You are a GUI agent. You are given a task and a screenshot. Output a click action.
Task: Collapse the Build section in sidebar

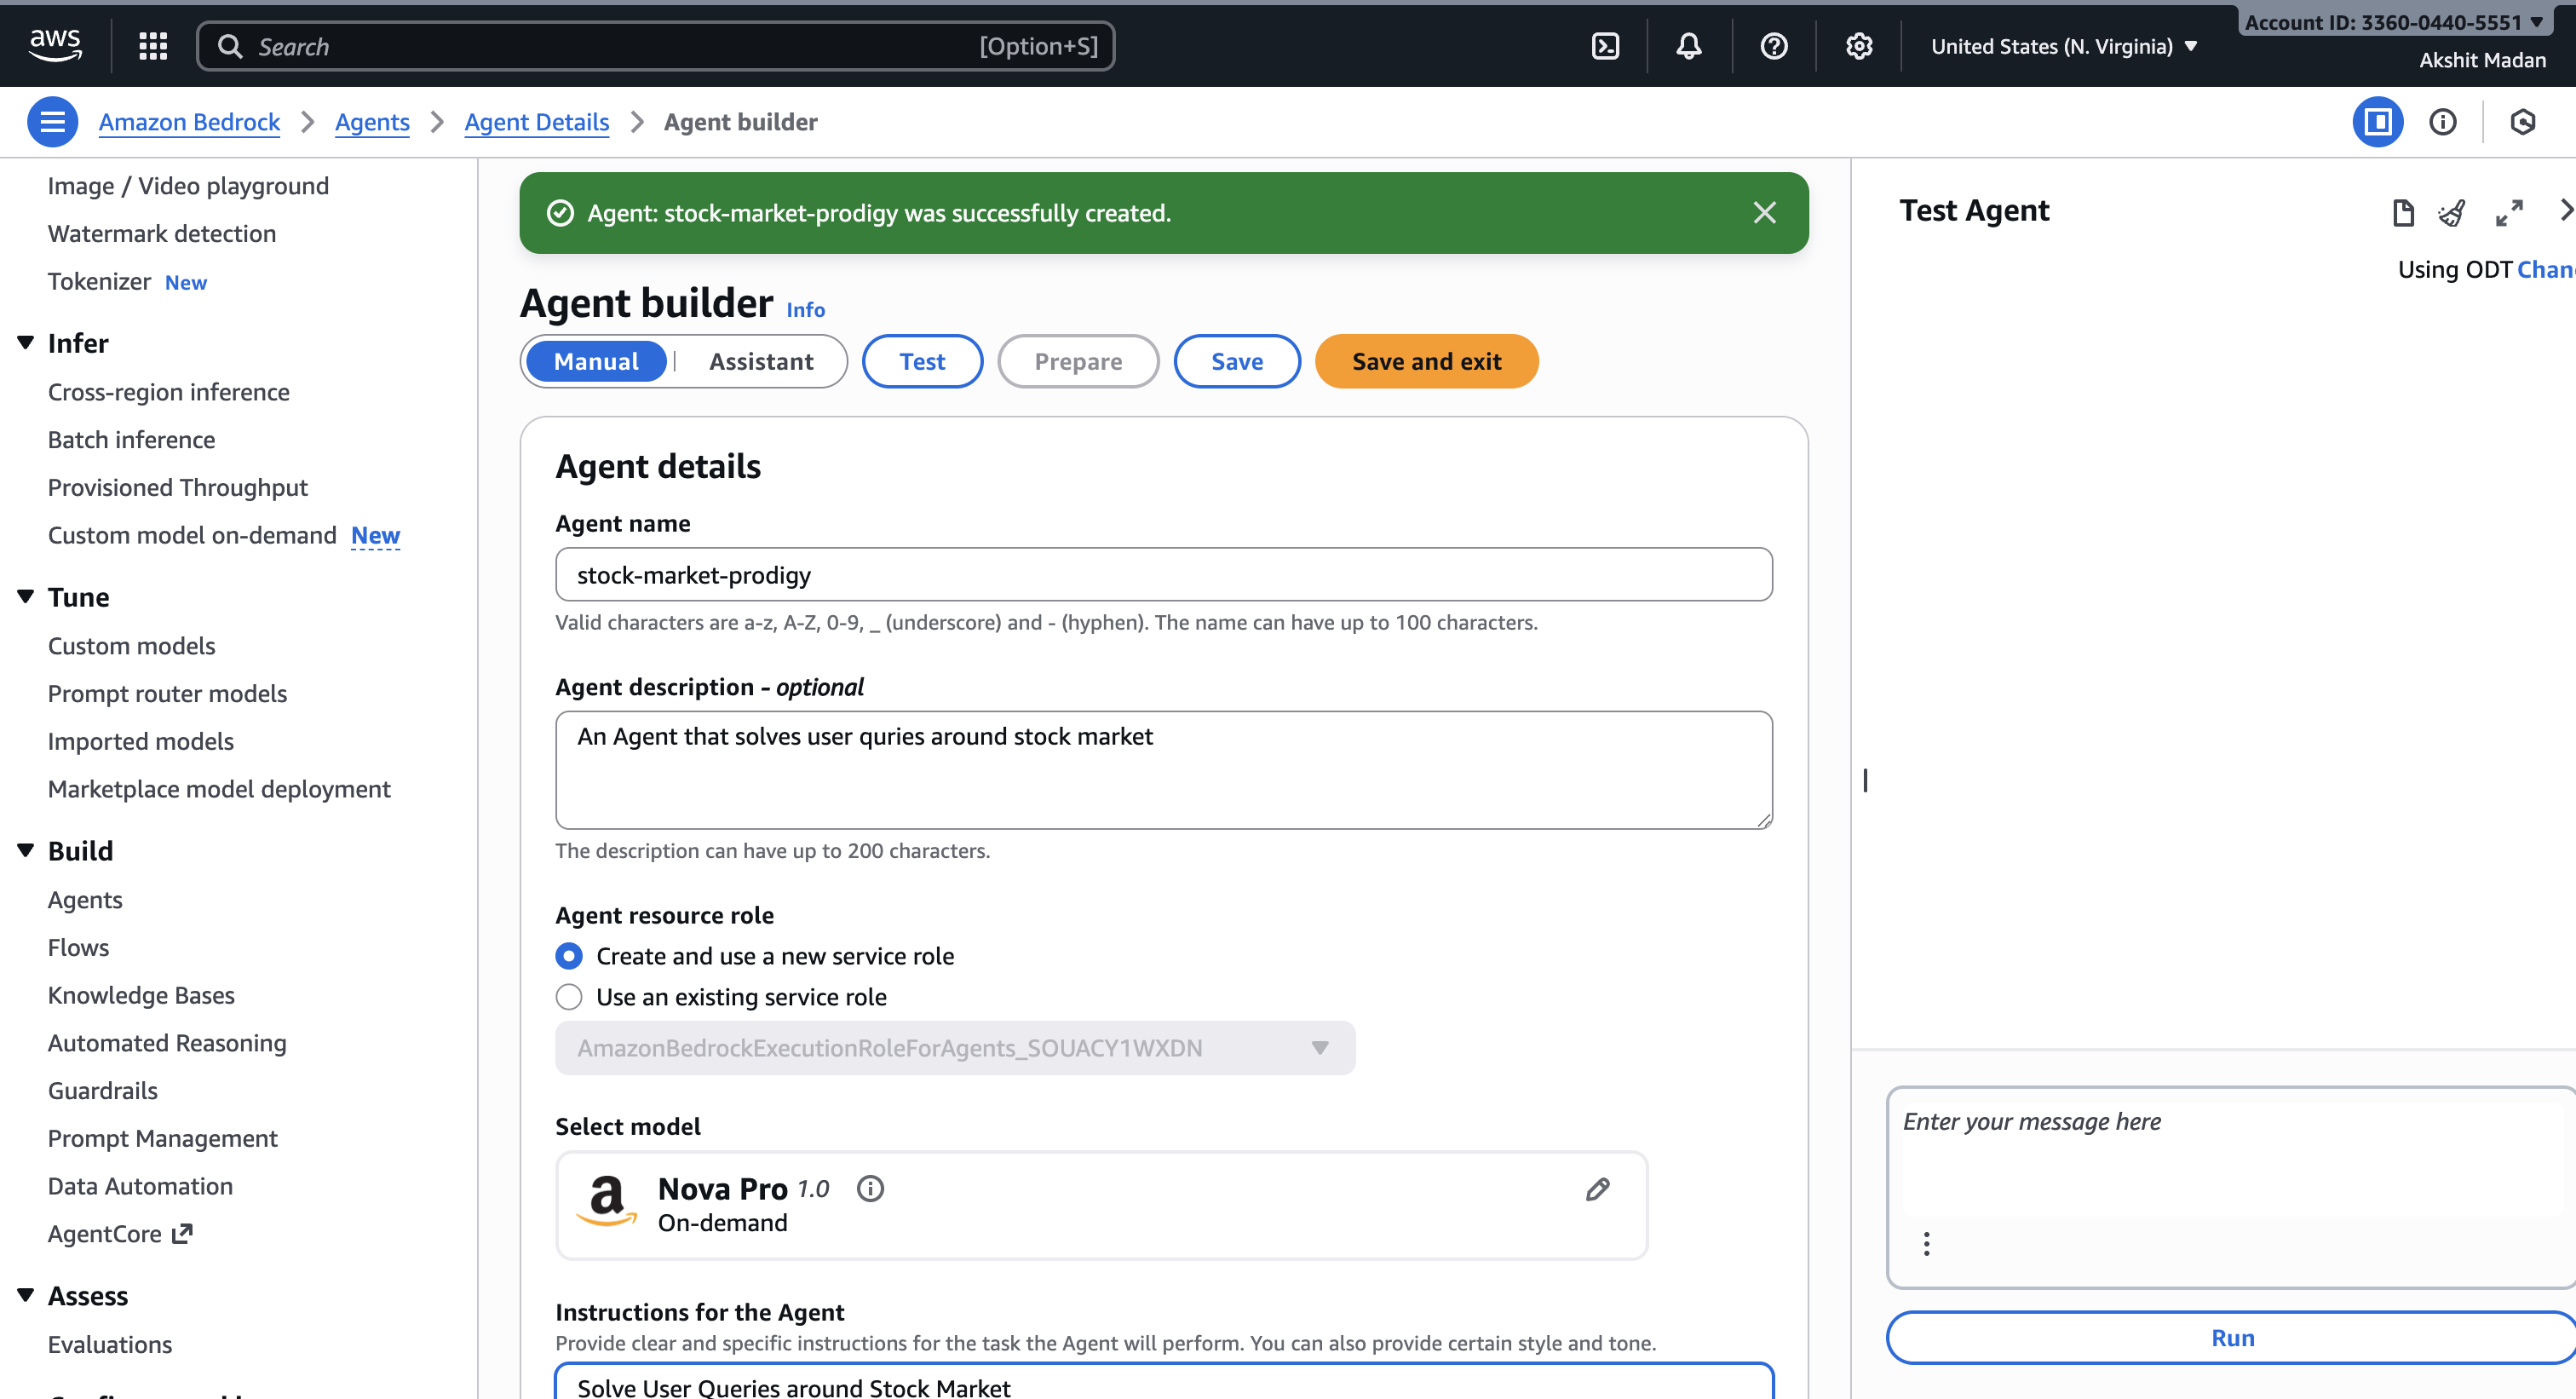click(x=26, y=850)
